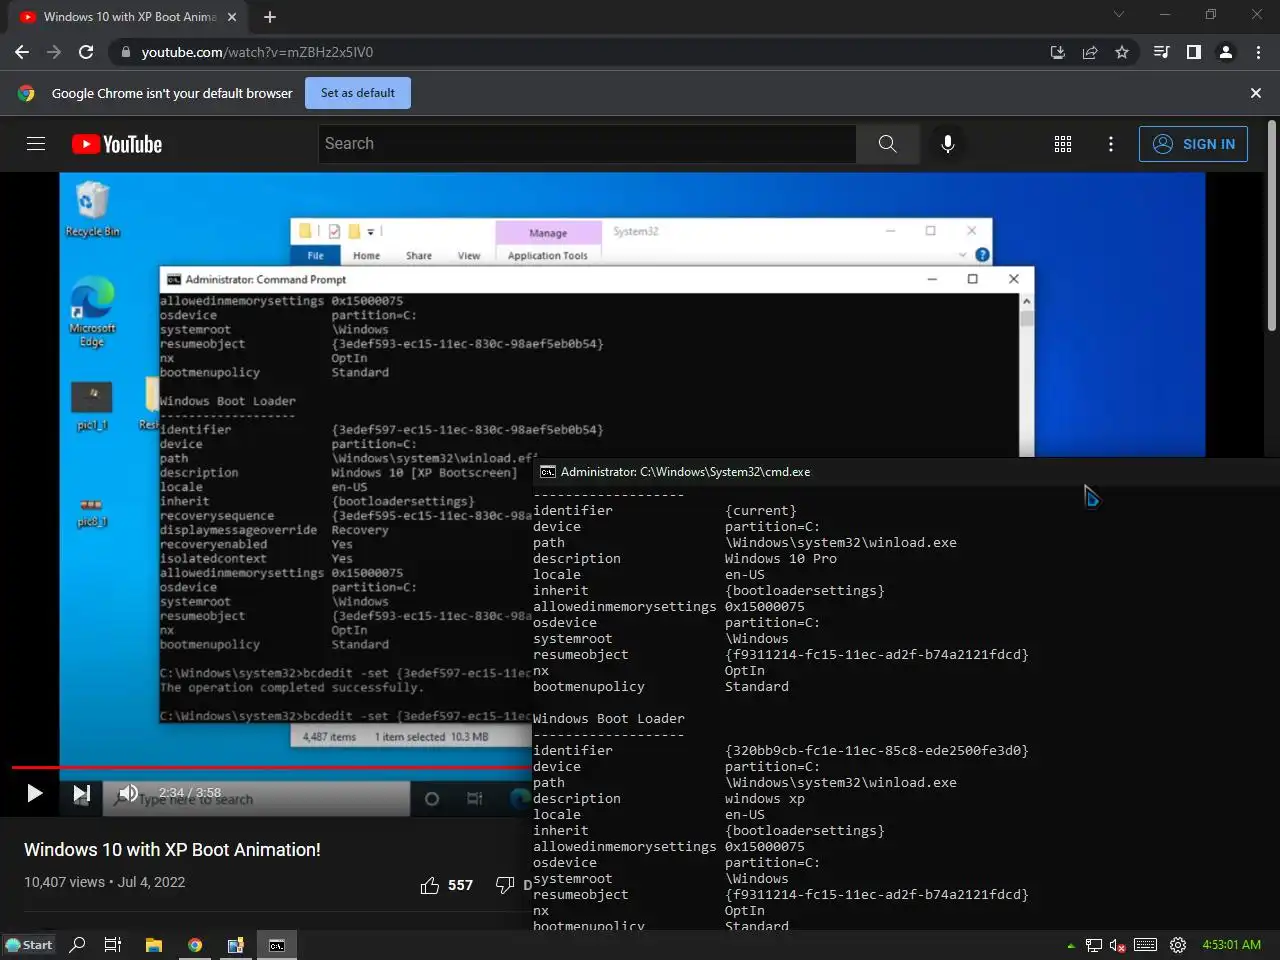The height and width of the screenshot is (960, 1280).
Task: Open the network tray icon
Action: pos(1093,945)
